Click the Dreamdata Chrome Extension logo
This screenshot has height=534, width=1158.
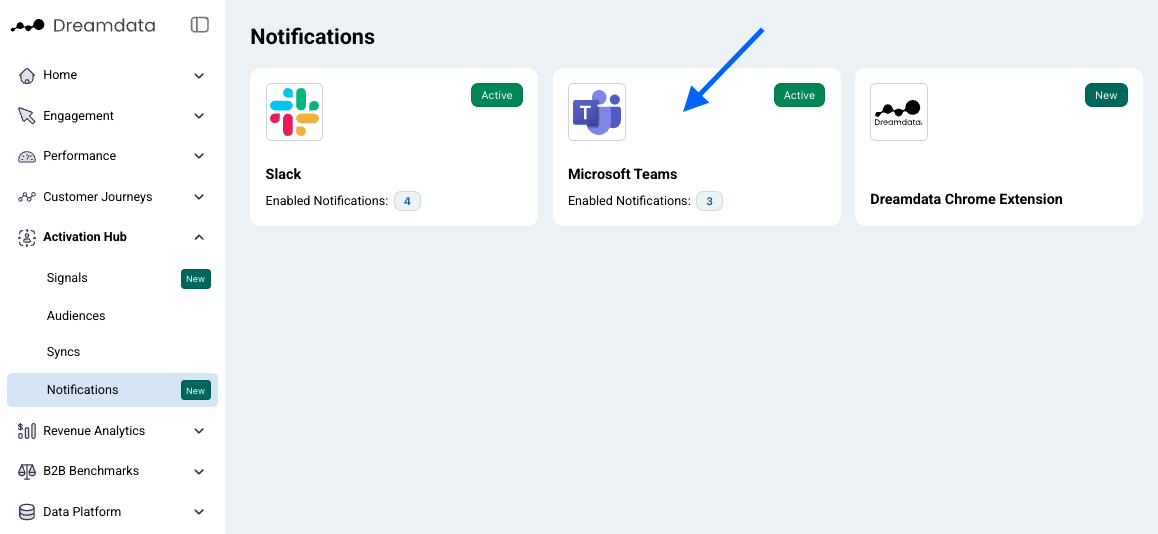click(x=899, y=112)
